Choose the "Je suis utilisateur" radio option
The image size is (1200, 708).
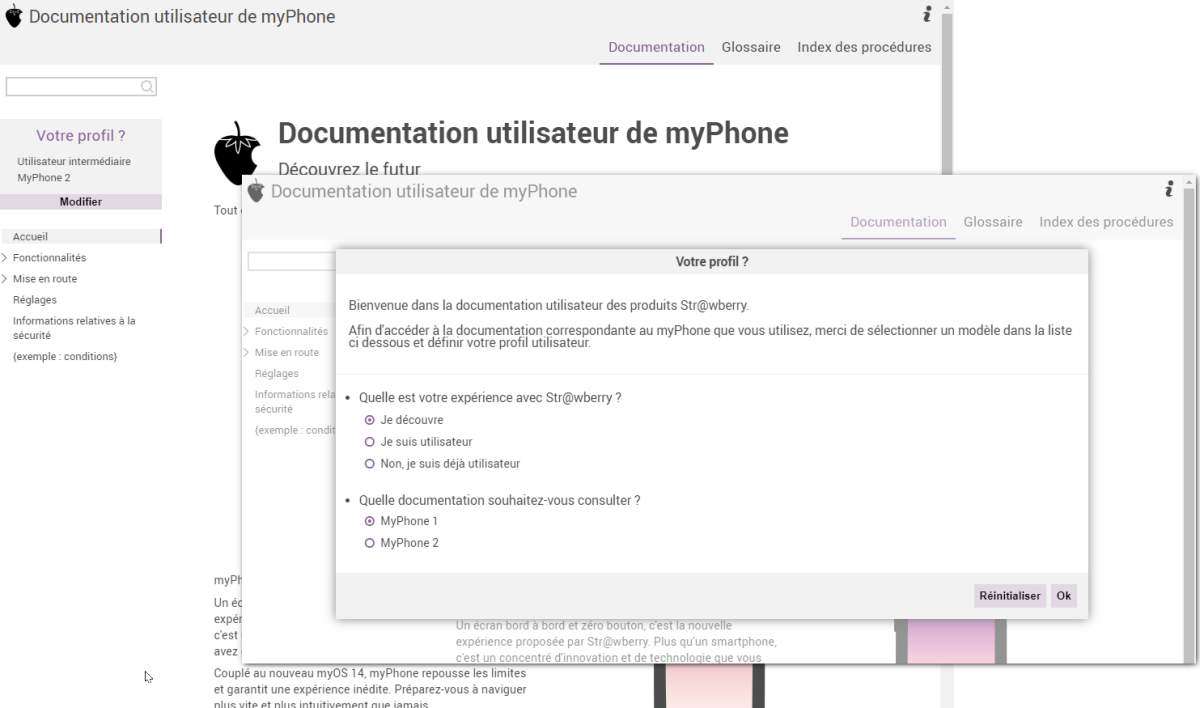click(370, 442)
